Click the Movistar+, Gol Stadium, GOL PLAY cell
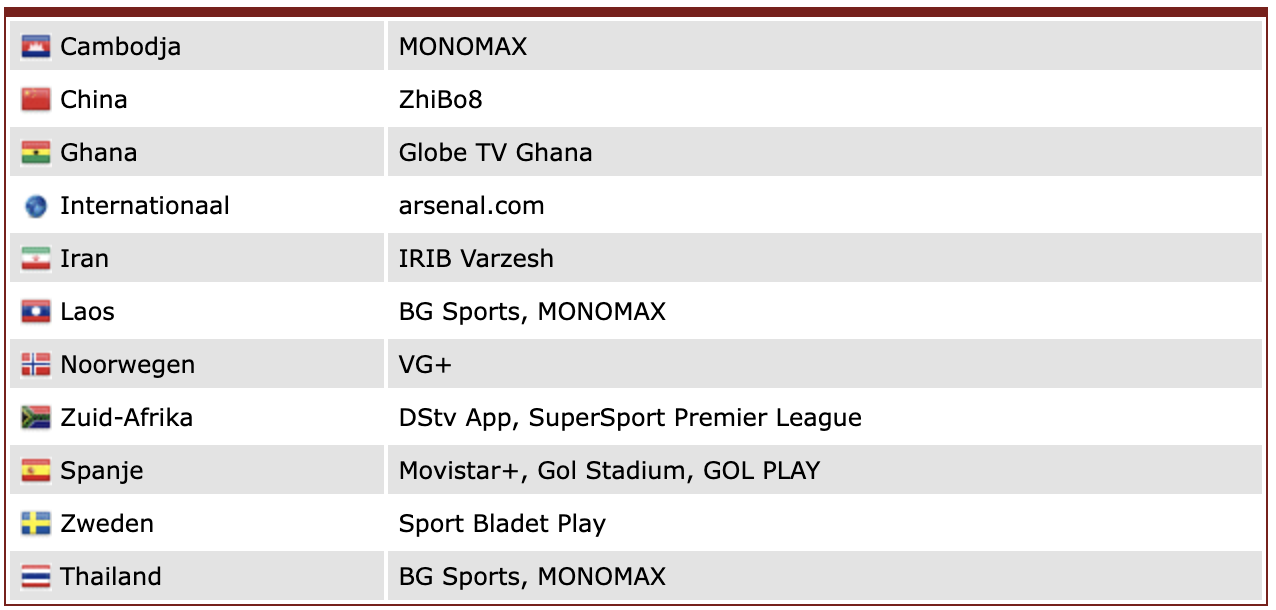The width and height of the screenshot is (1276, 610). point(609,471)
